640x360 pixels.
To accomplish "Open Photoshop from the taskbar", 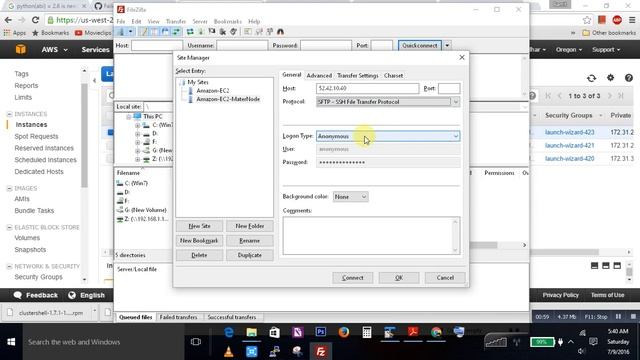I will tap(321, 332).
